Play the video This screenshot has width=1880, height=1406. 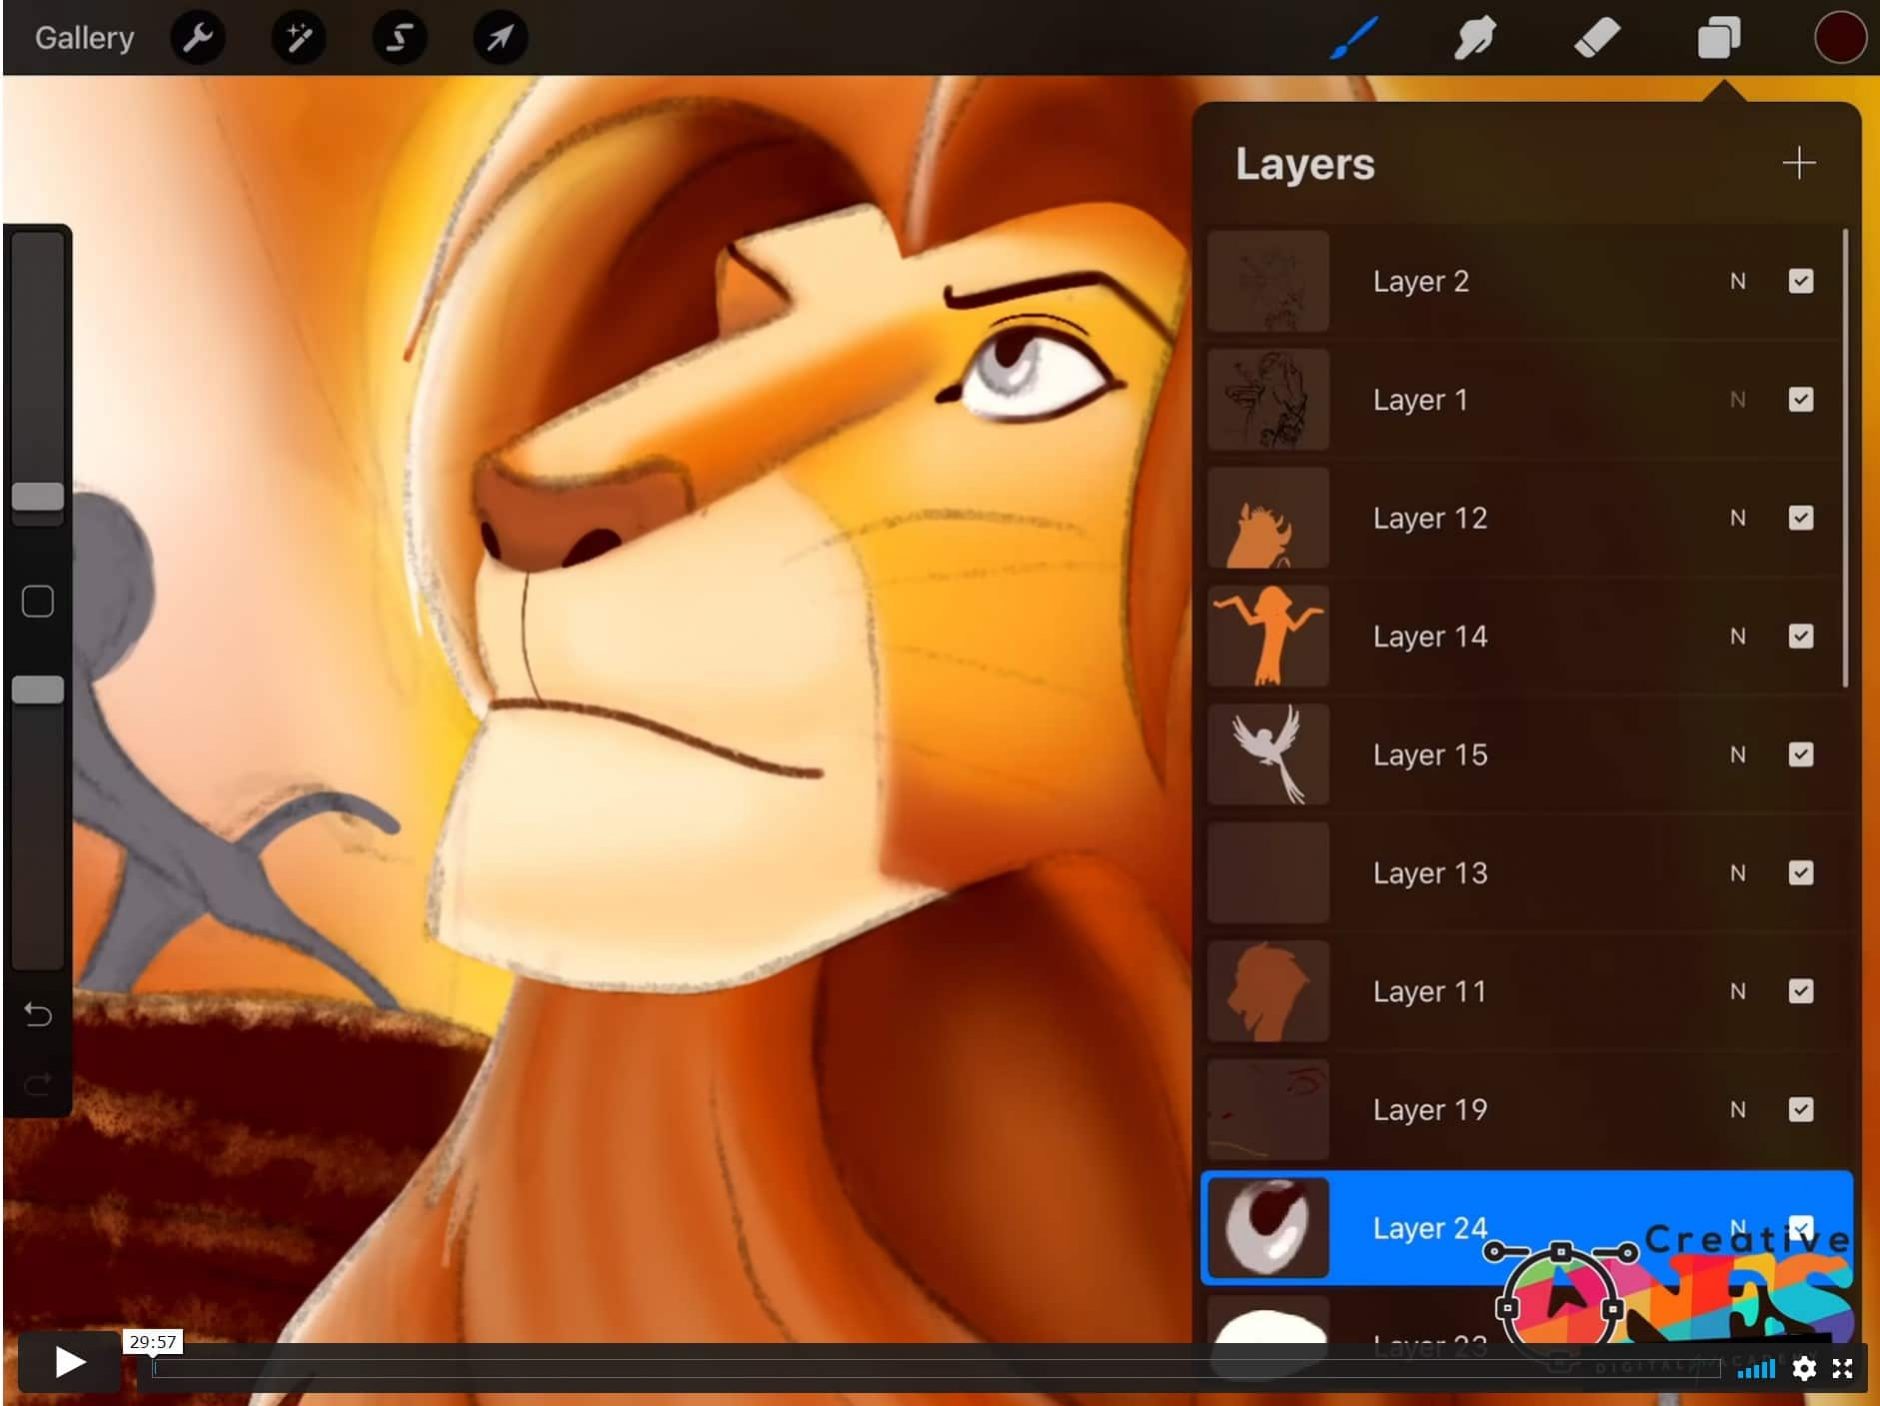pyautogui.click(x=69, y=1362)
